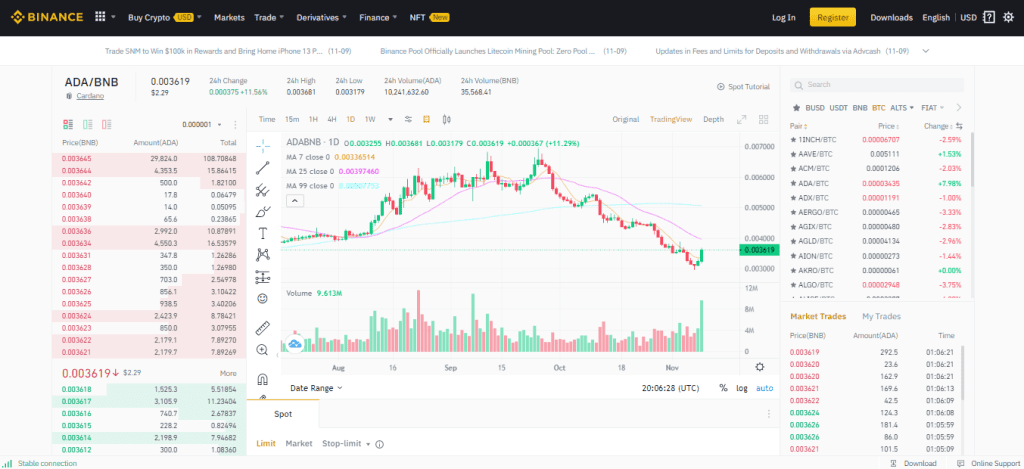Toggle log scale on chart

pyautogui.click(x=742, y=388)
